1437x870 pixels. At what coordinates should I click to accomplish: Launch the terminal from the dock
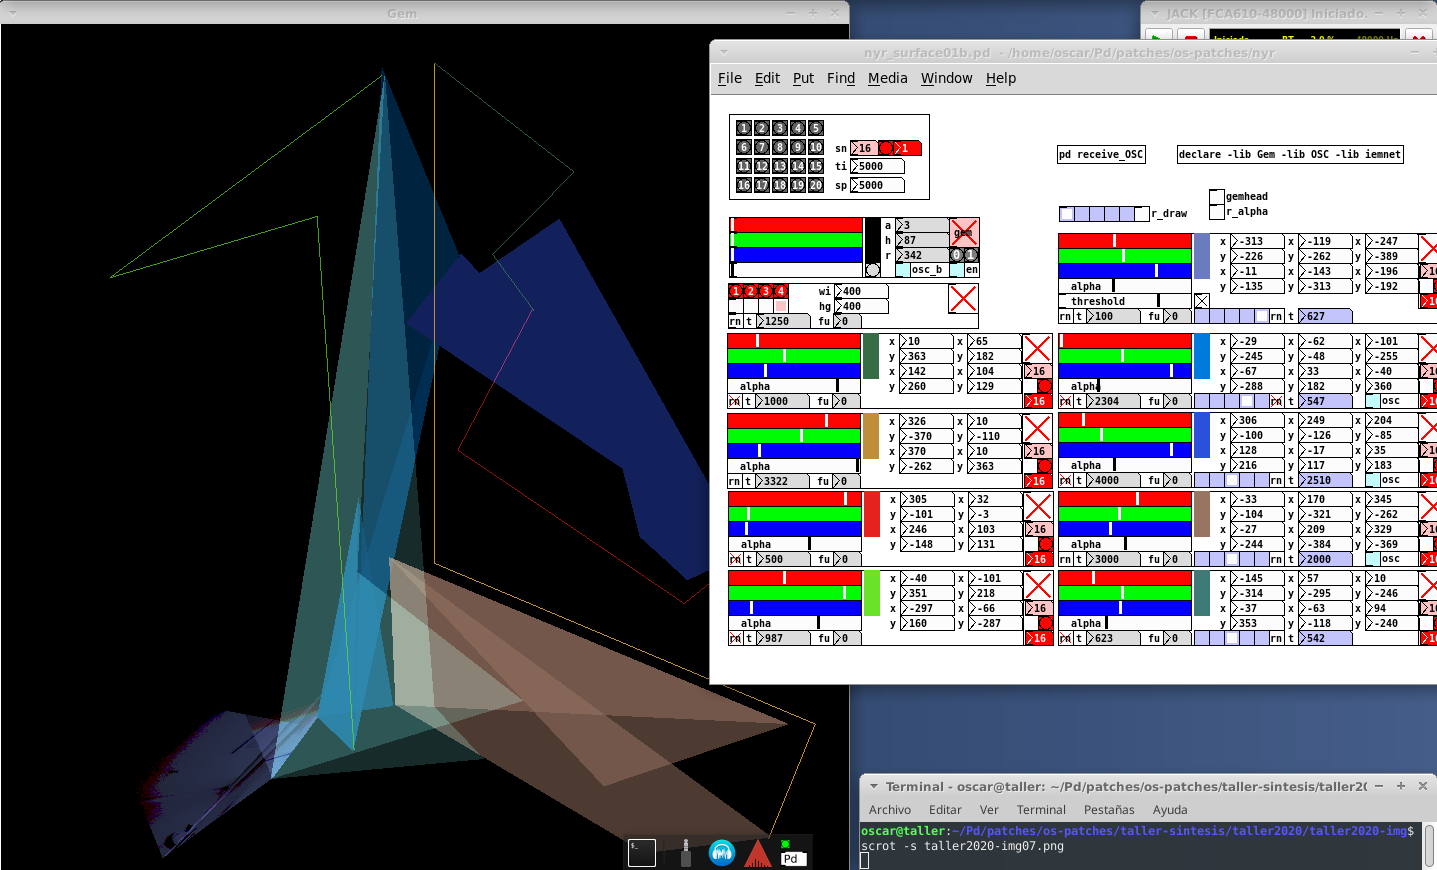[x=641, y=852]
